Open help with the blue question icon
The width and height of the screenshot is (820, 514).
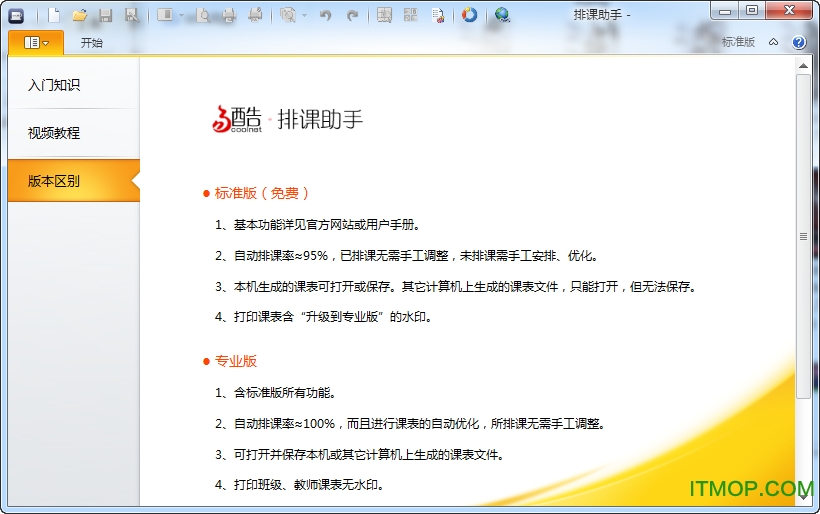coord(799,42)
